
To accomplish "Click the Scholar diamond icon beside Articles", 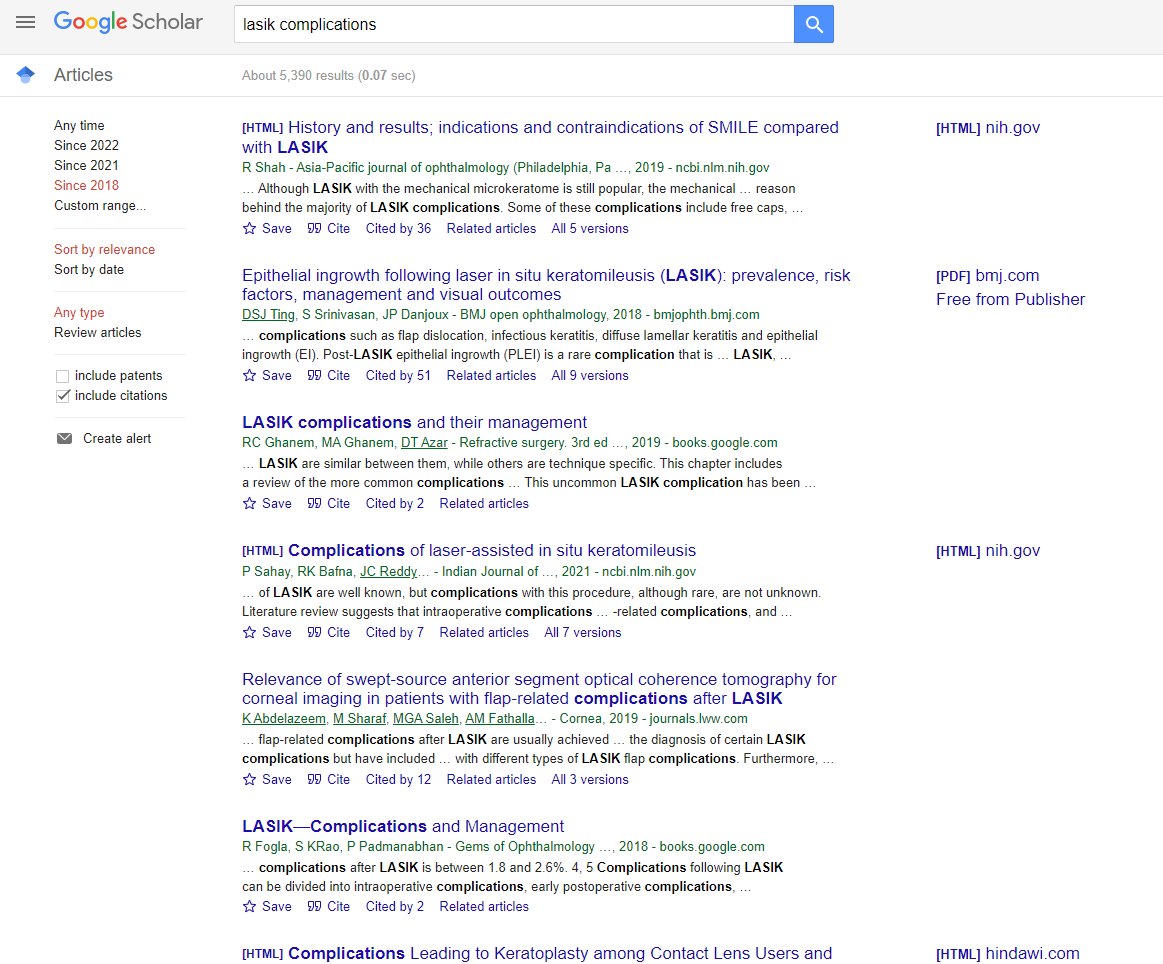I will tap(24, 74).
